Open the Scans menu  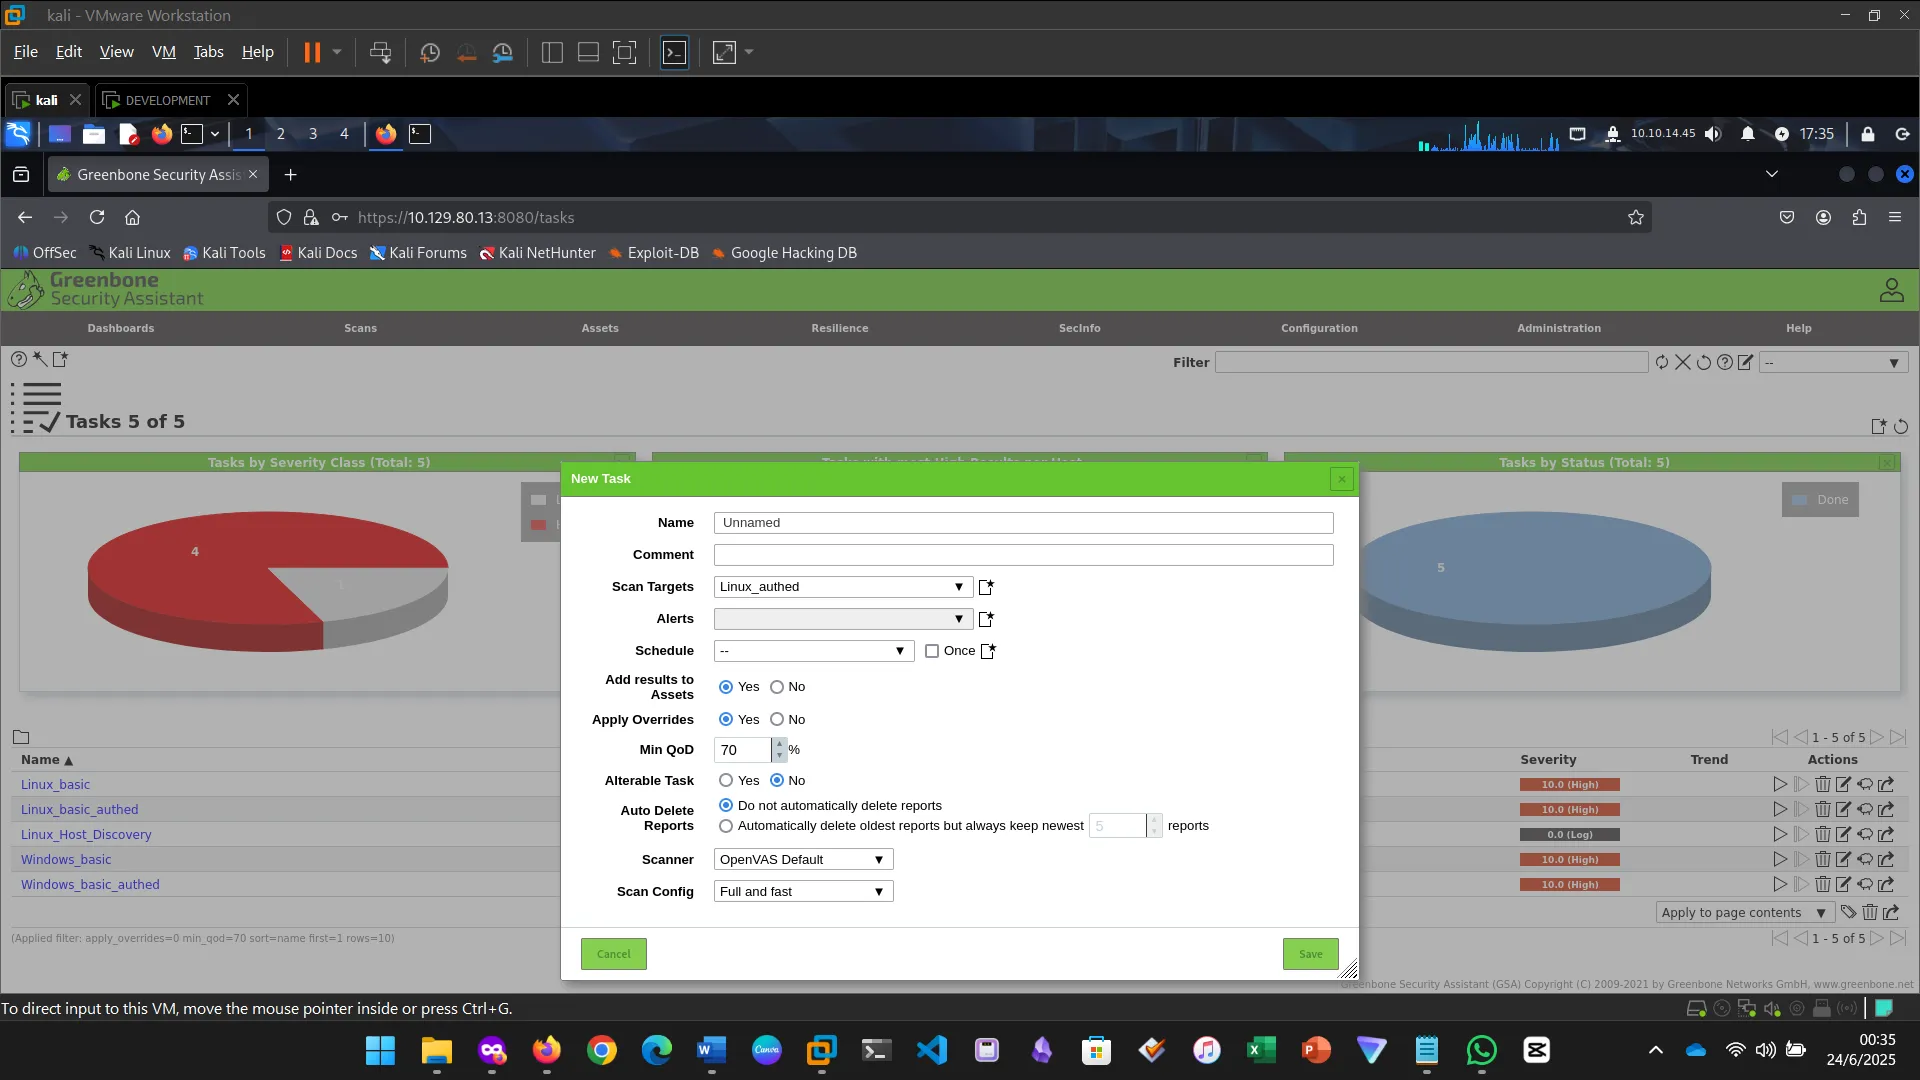360,328
